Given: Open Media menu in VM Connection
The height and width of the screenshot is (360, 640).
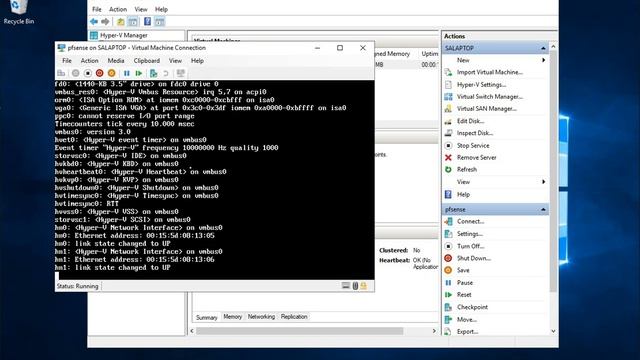Looking at the screenshot, I should 116,61.
